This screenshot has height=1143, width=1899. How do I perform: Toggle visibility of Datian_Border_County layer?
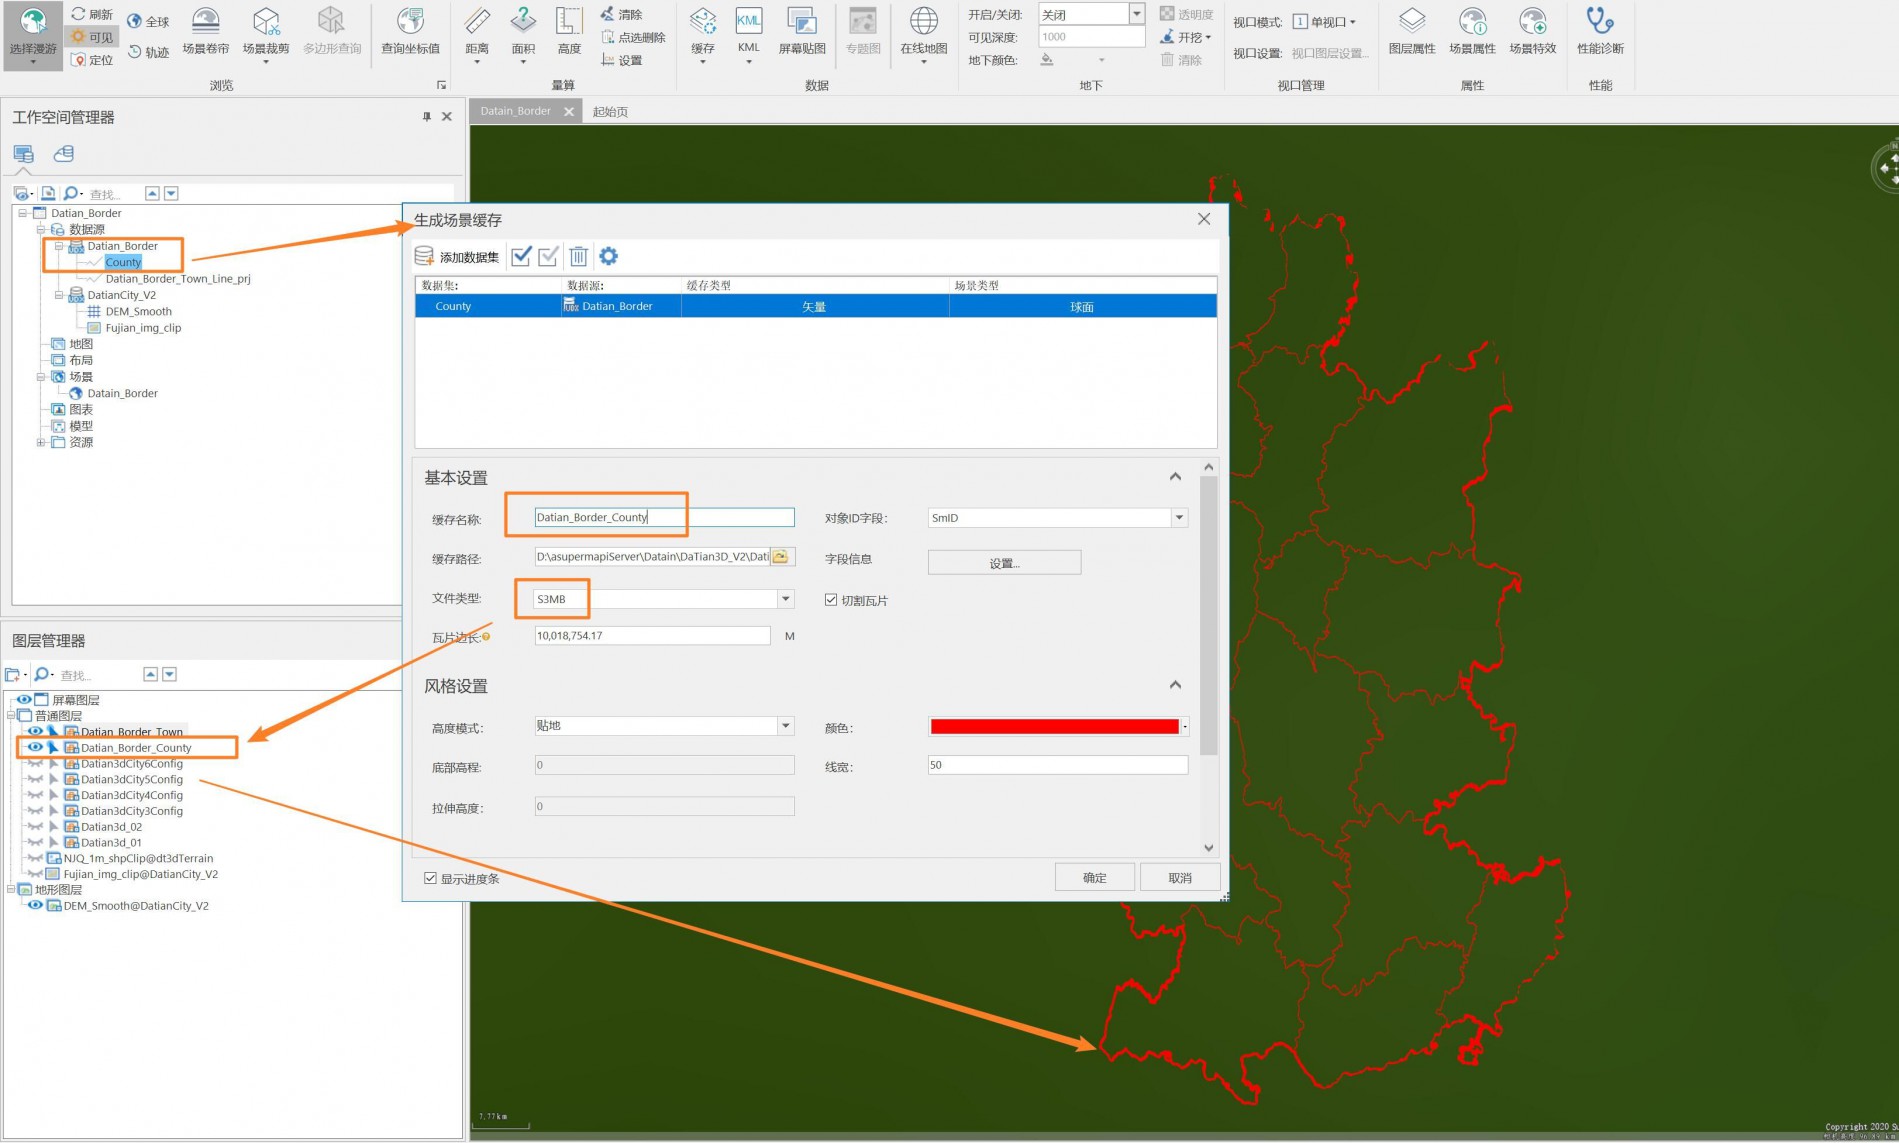[35, 747]
